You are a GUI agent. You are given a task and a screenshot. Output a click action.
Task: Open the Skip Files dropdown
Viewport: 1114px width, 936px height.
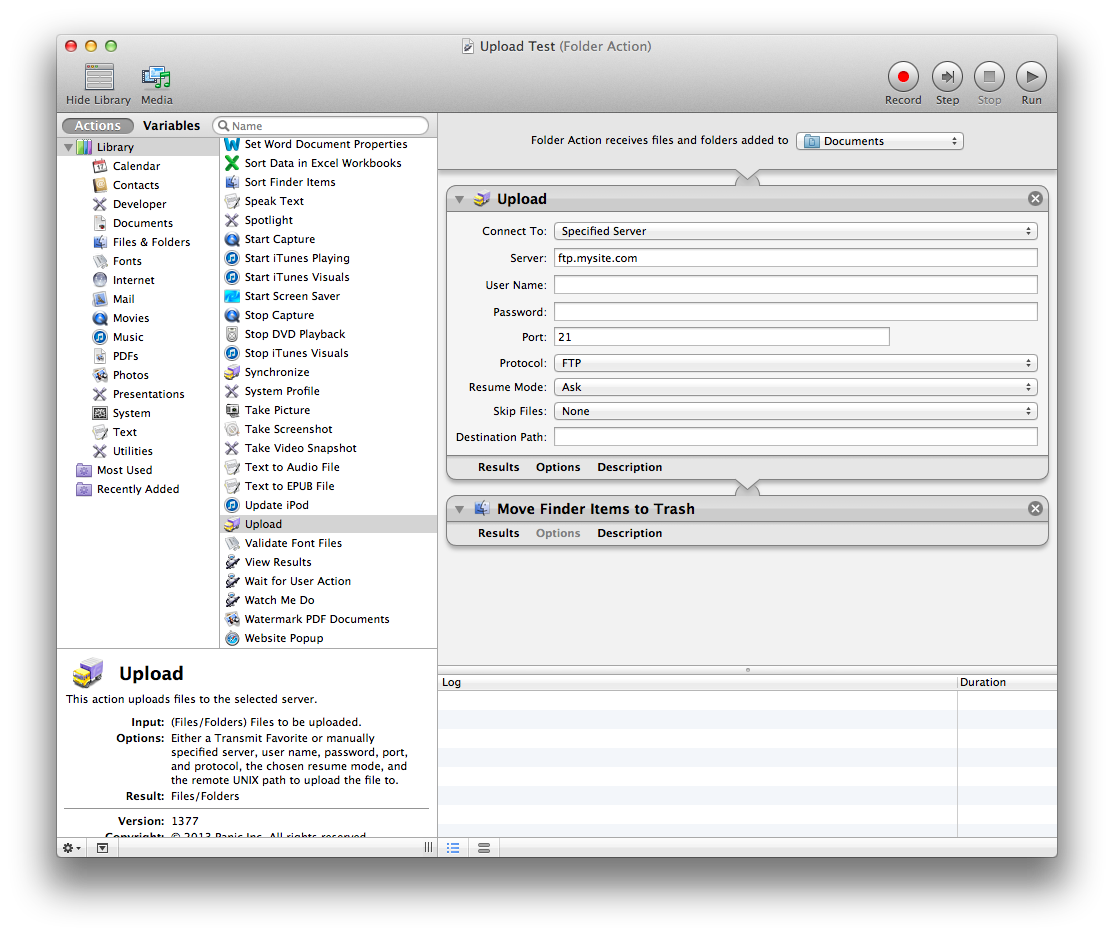[x=796, y=411]
